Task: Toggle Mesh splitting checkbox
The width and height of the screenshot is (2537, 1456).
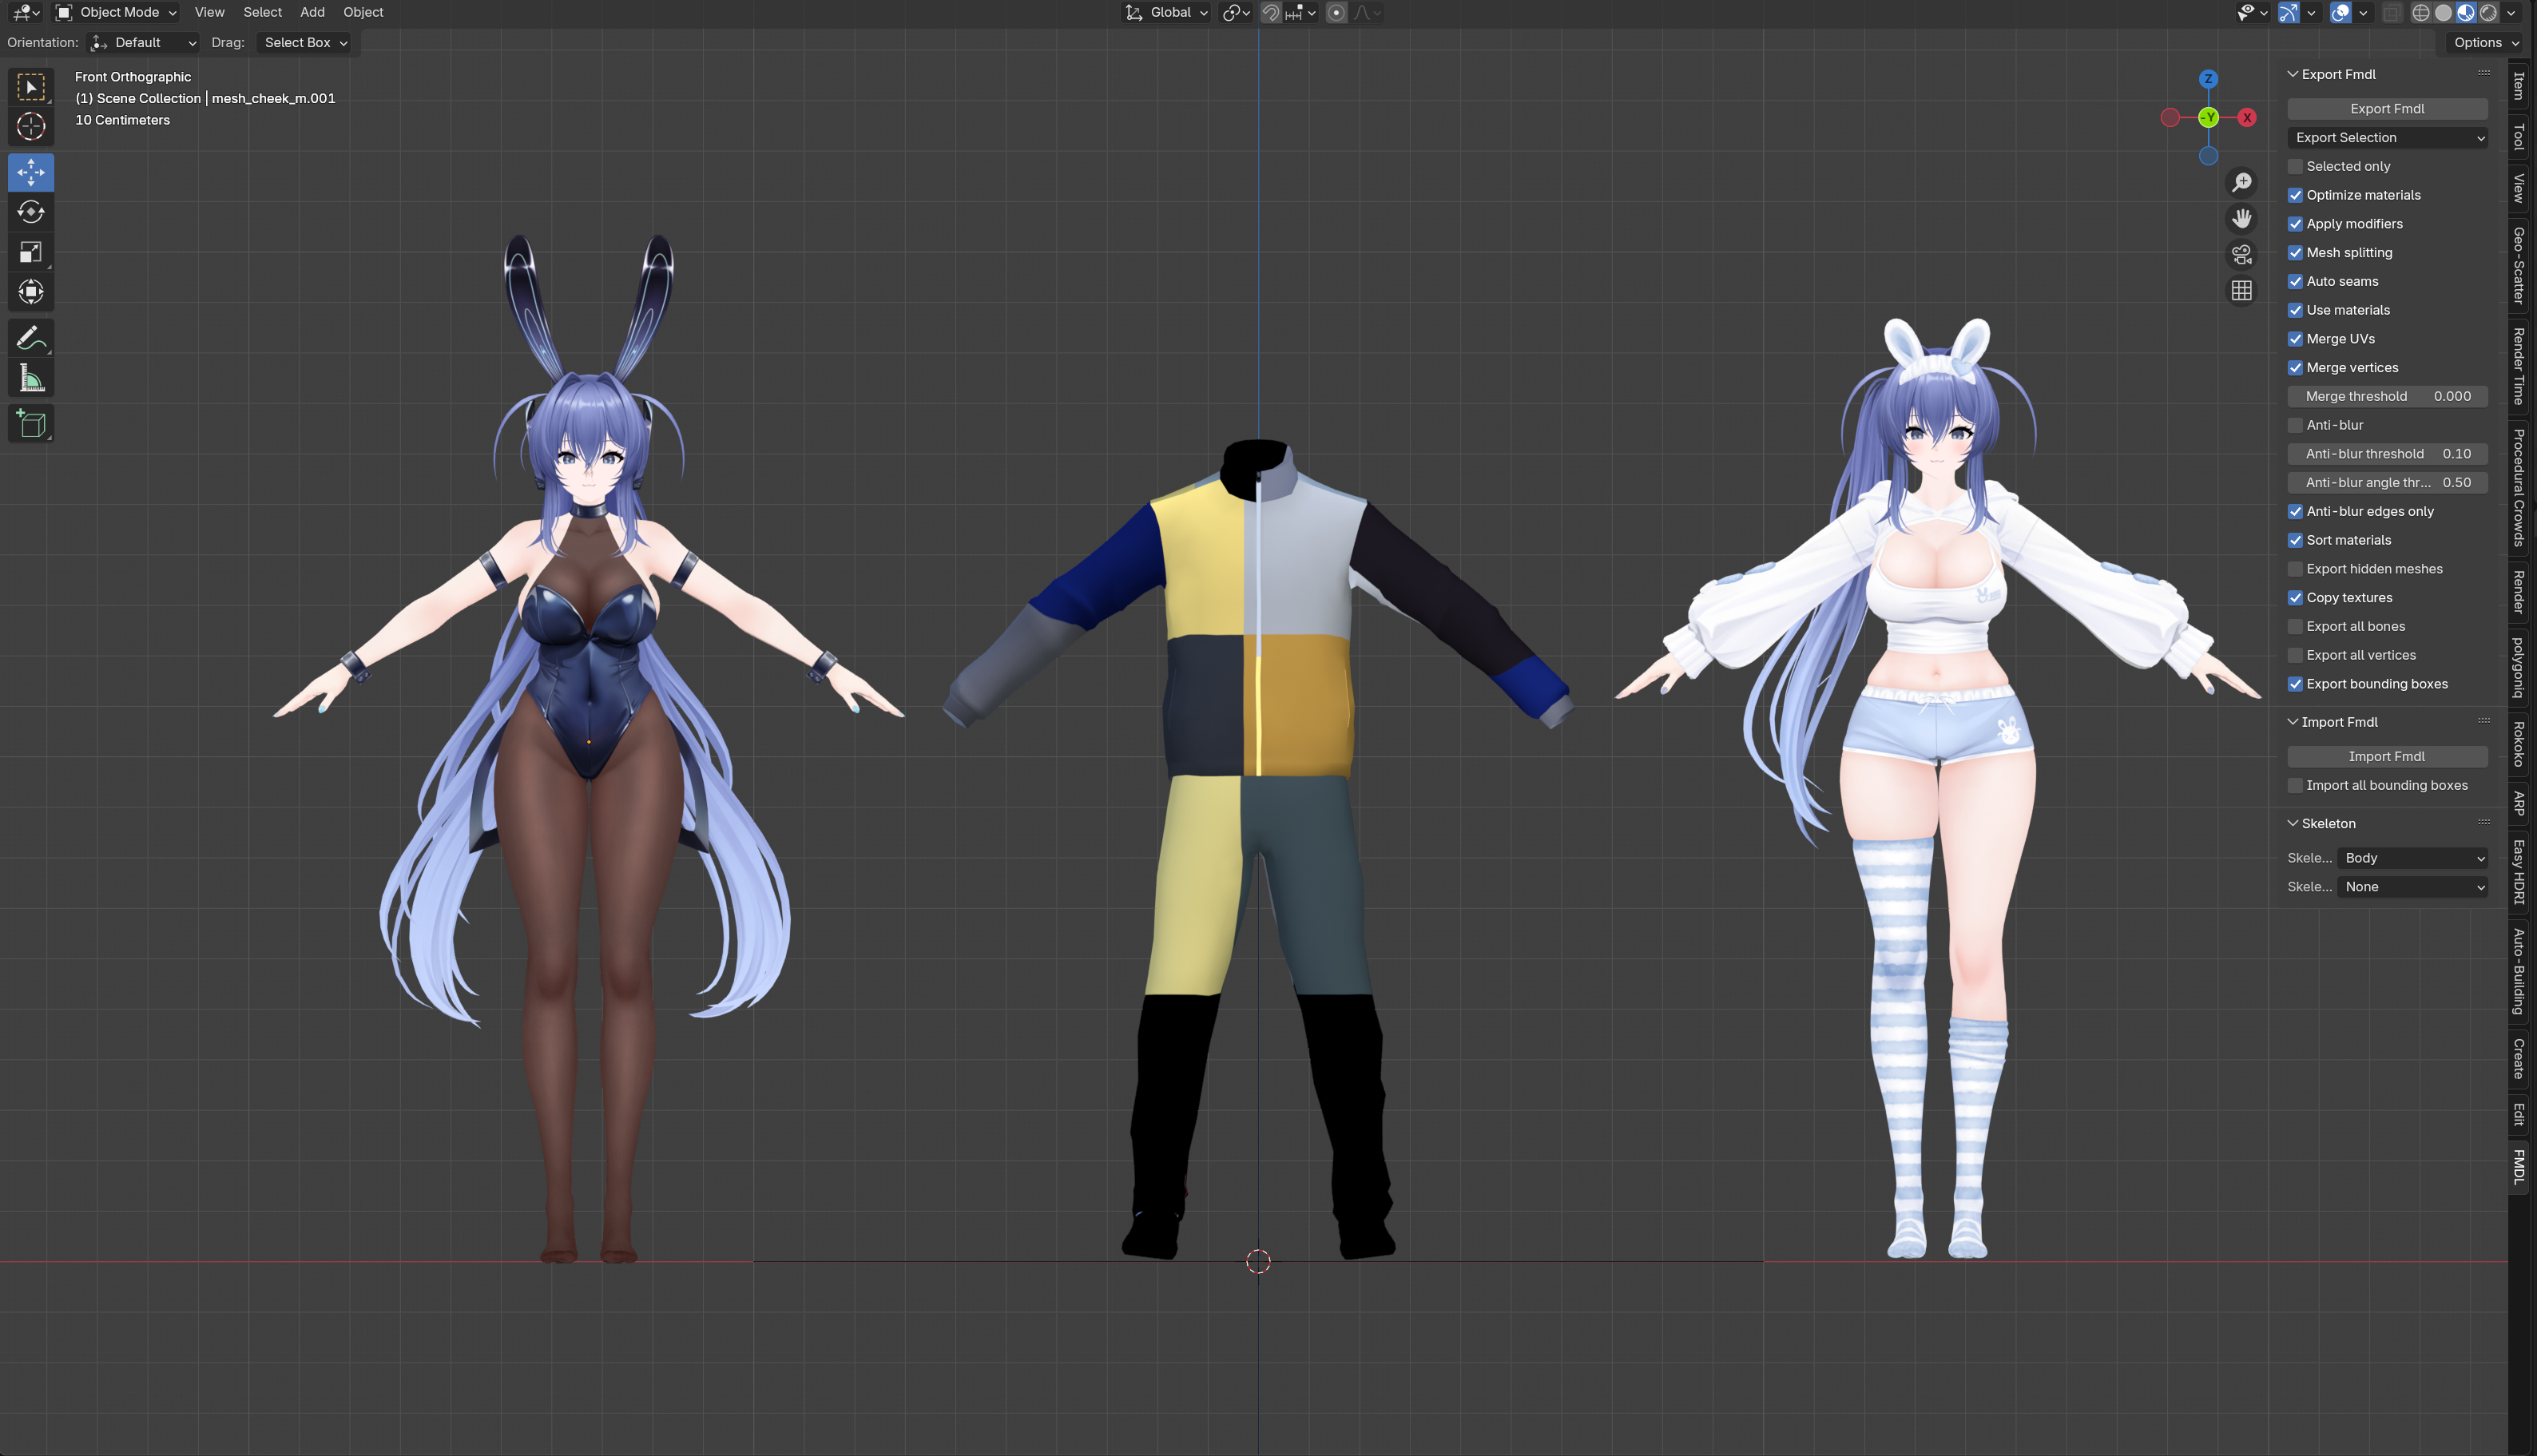Action: 2295,253
